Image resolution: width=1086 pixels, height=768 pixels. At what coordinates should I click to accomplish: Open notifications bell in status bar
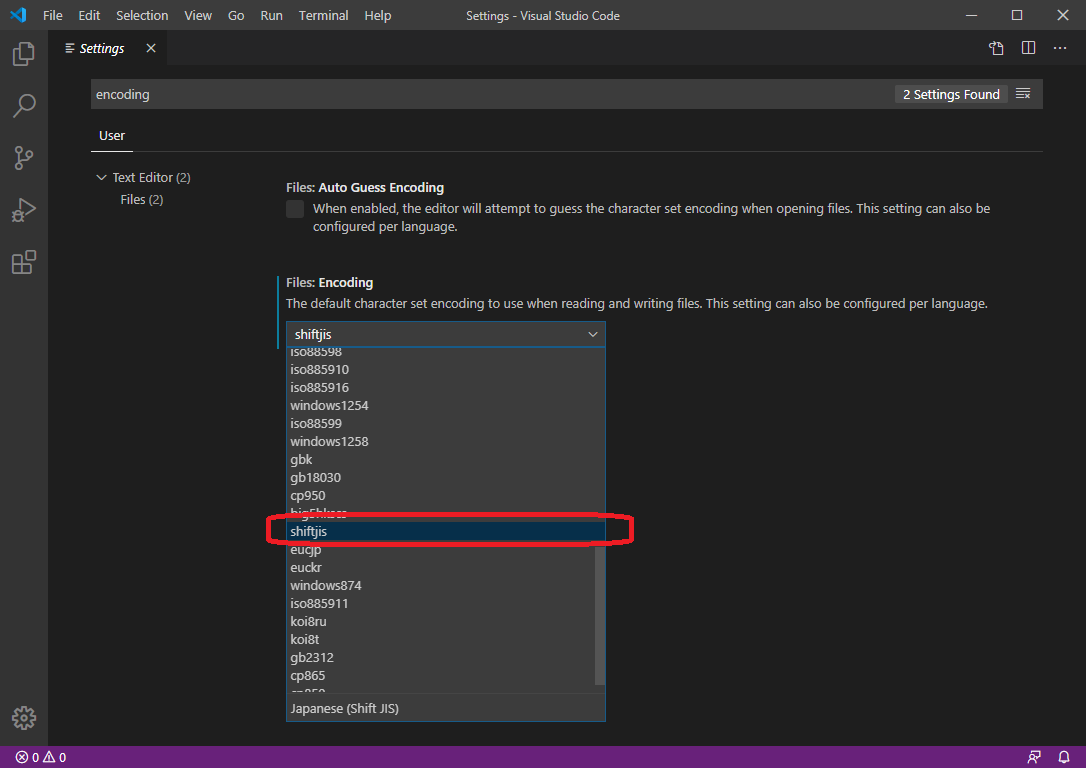point(1065,757)
